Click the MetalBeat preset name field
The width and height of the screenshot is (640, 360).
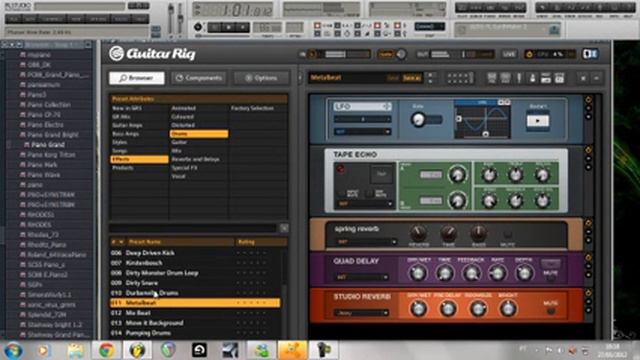(347, 78)
